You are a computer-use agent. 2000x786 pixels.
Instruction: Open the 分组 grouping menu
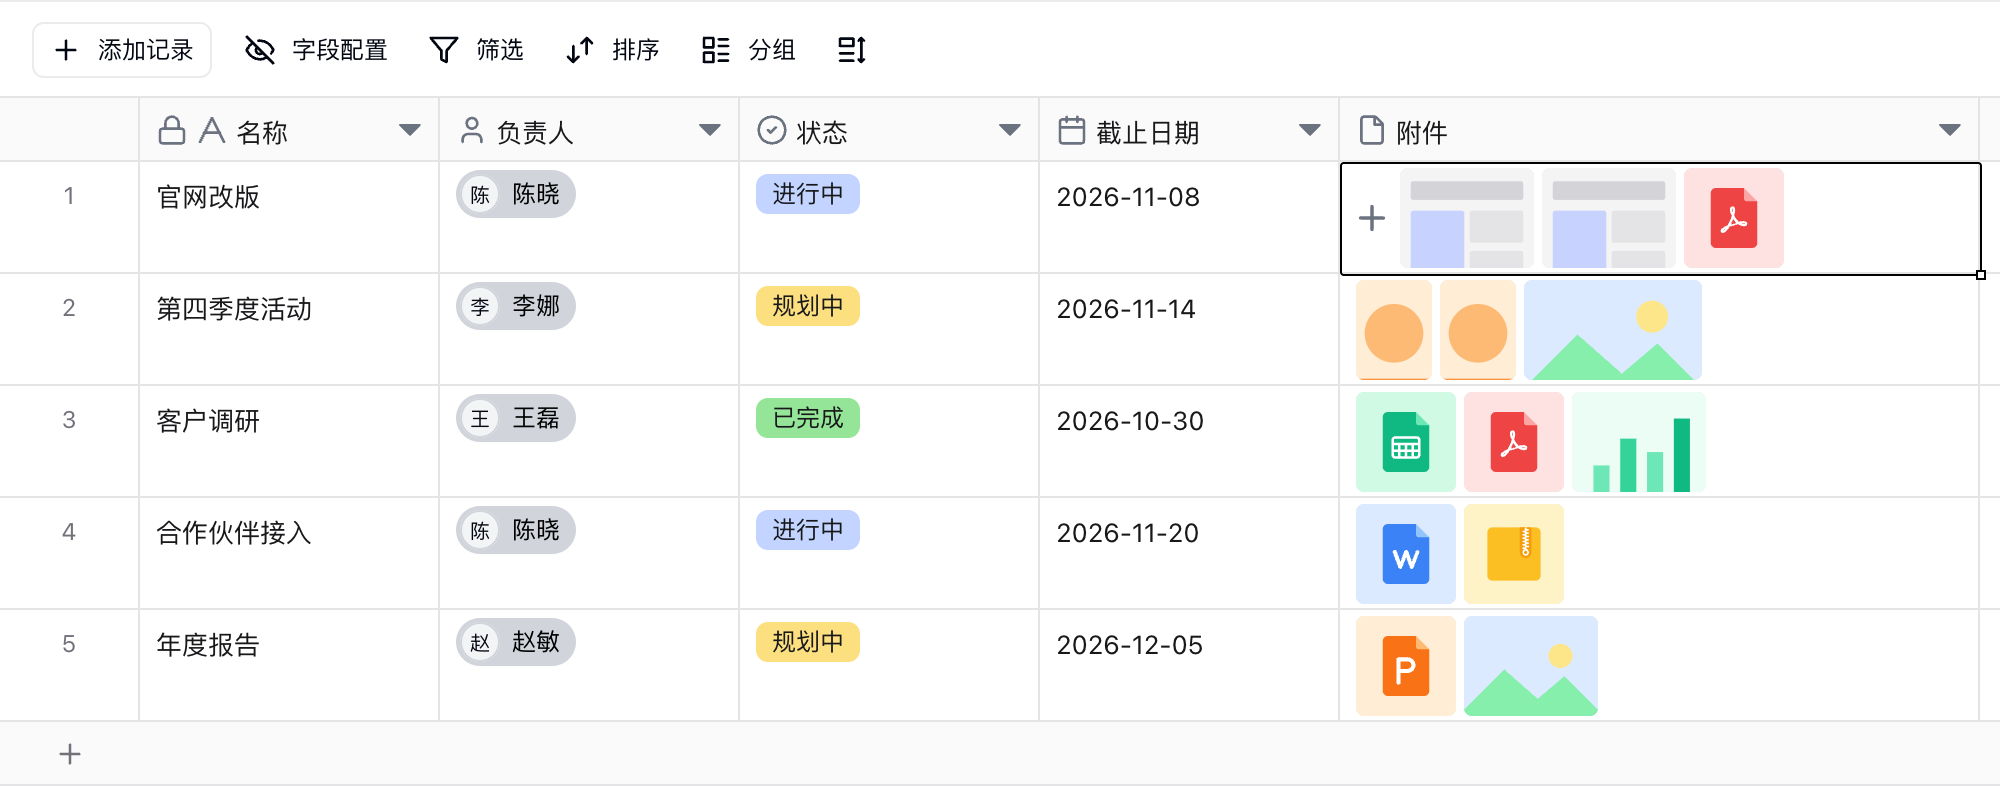click(x=749, y=50)
